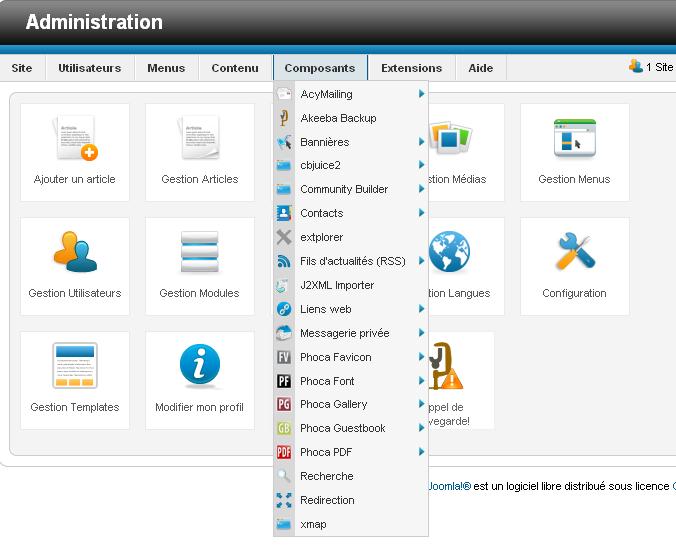Viewport: 676px width, 552px height.
Task: Expand the Phoca Gallery submenu arrow
Action: 421,404
